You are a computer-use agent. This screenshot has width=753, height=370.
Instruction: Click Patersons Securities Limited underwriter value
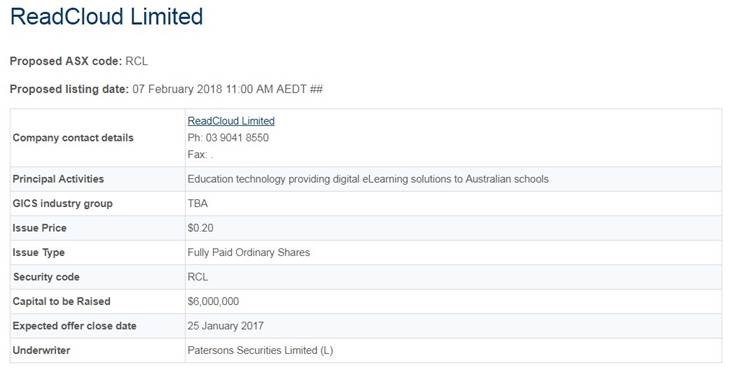[260, 351]
